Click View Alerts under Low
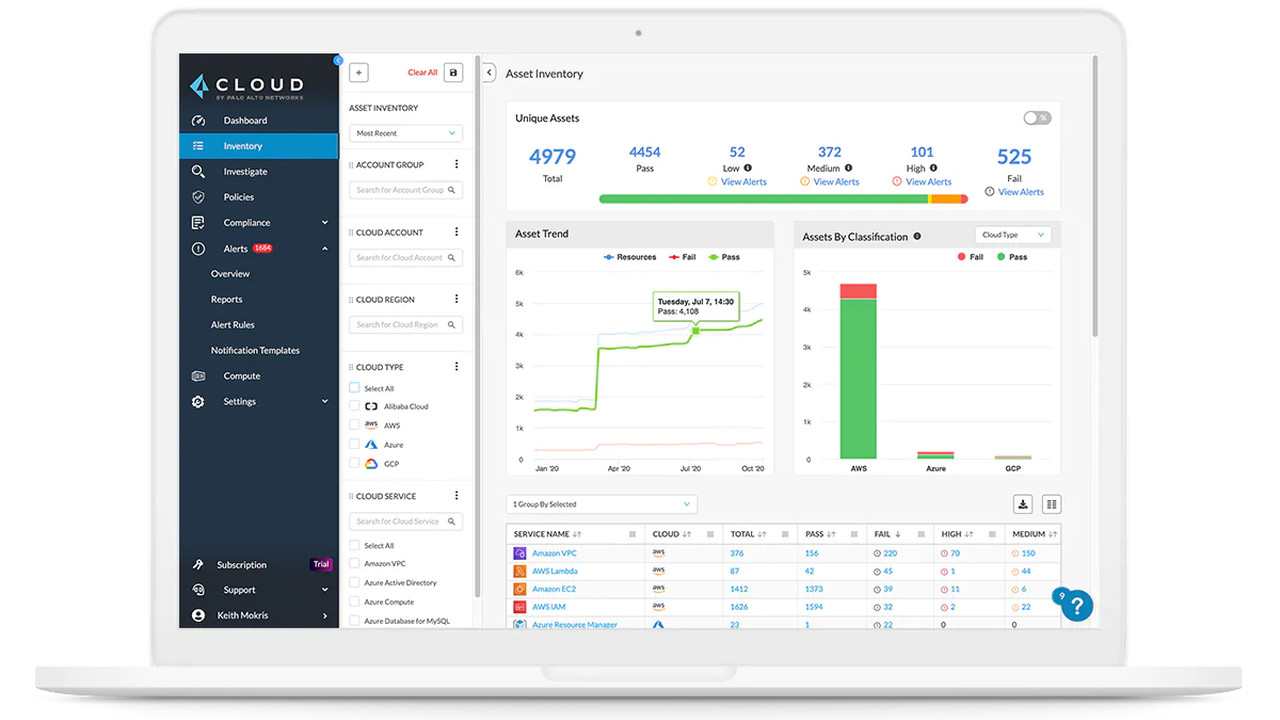The height and width of the screenshot is (720, 1280). tap(744, 182)
